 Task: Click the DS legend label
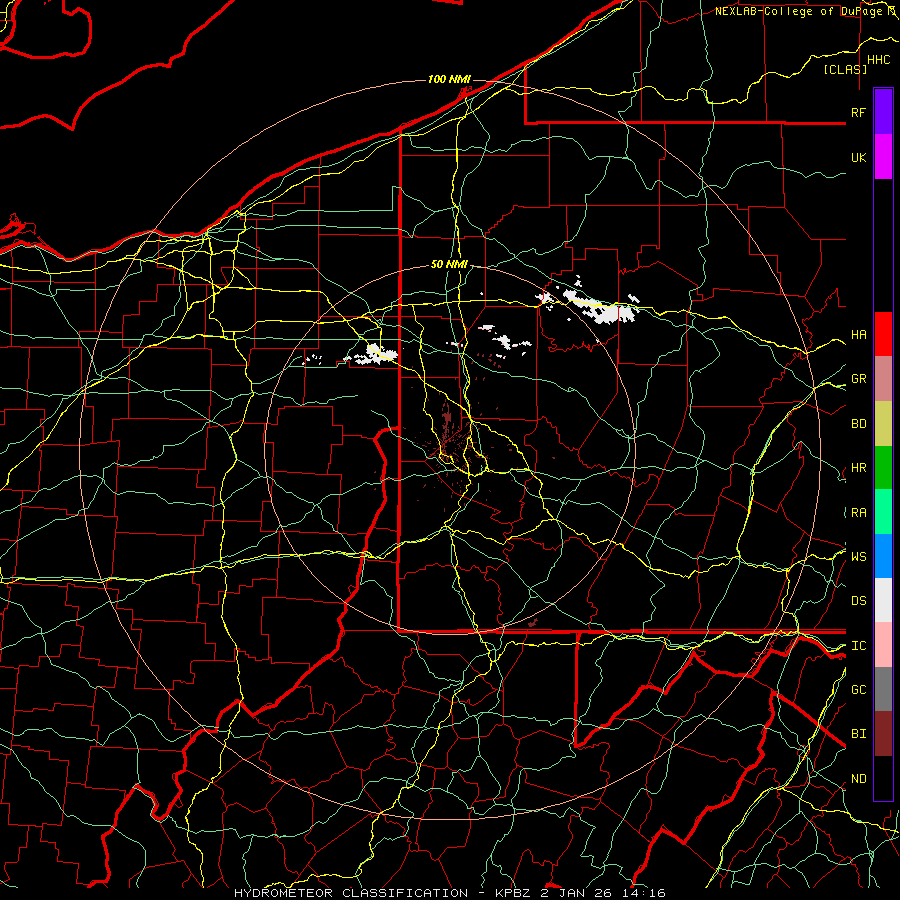(x=858, y=601)
